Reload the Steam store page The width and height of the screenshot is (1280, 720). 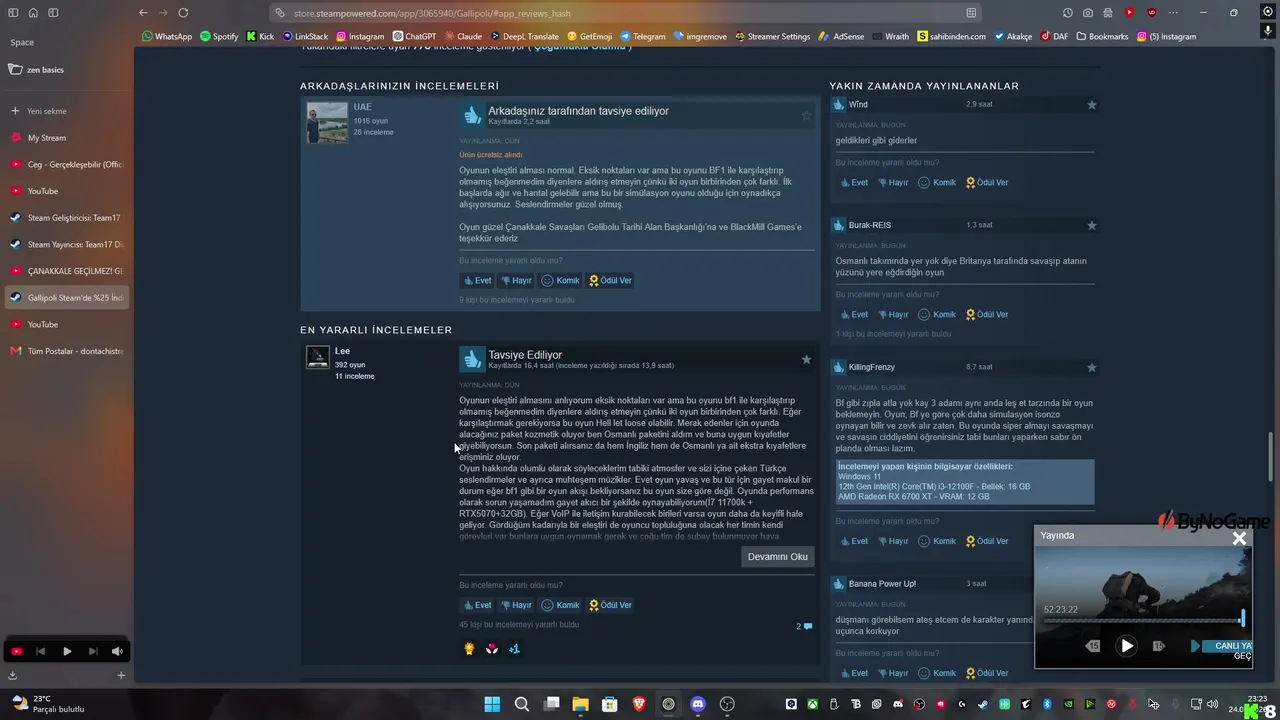pos(183,13)
